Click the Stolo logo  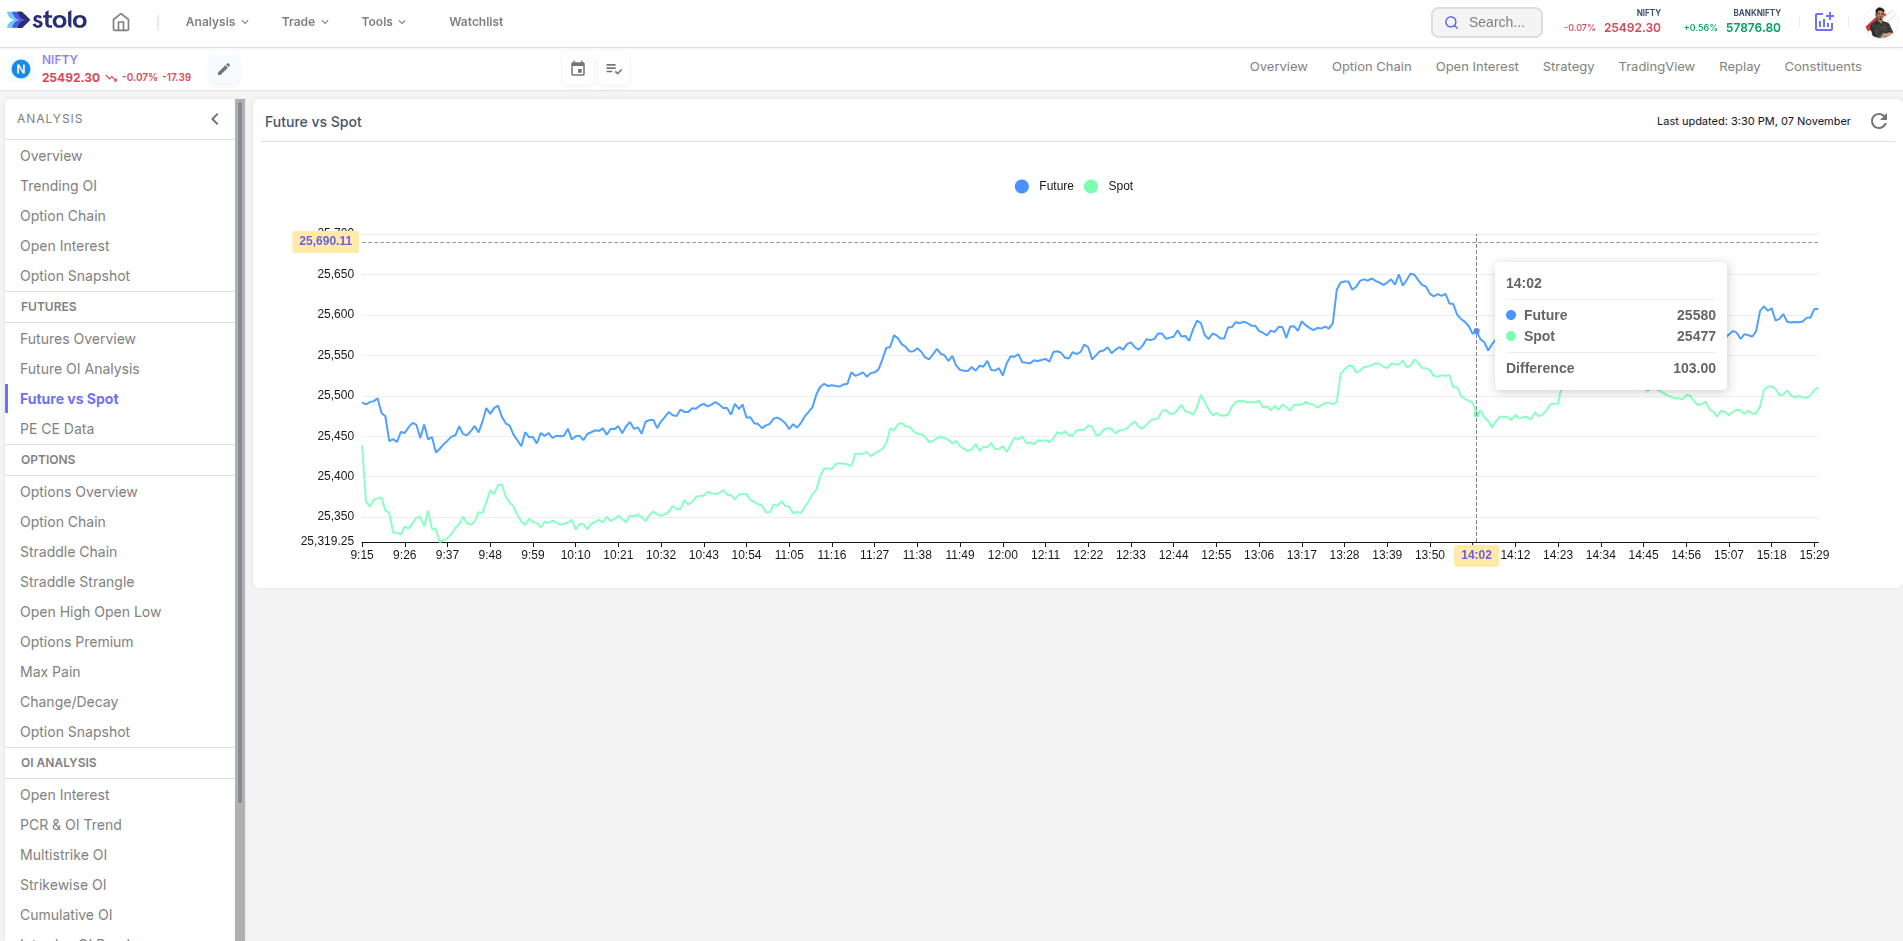pyautogui.click(x=47, y=21)
